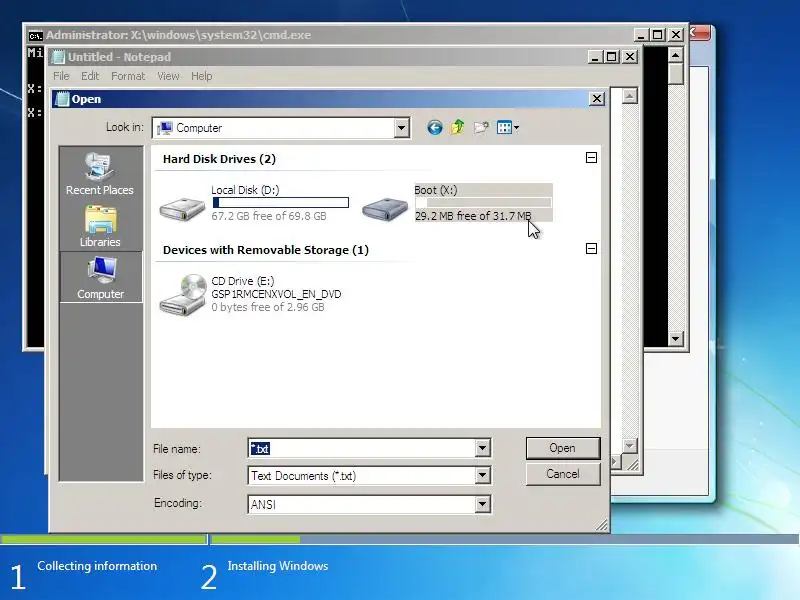The width and height of the screenshot is (800, 600).
Task: Click the Notepad window title icon
Action: (x=59, y=57)
